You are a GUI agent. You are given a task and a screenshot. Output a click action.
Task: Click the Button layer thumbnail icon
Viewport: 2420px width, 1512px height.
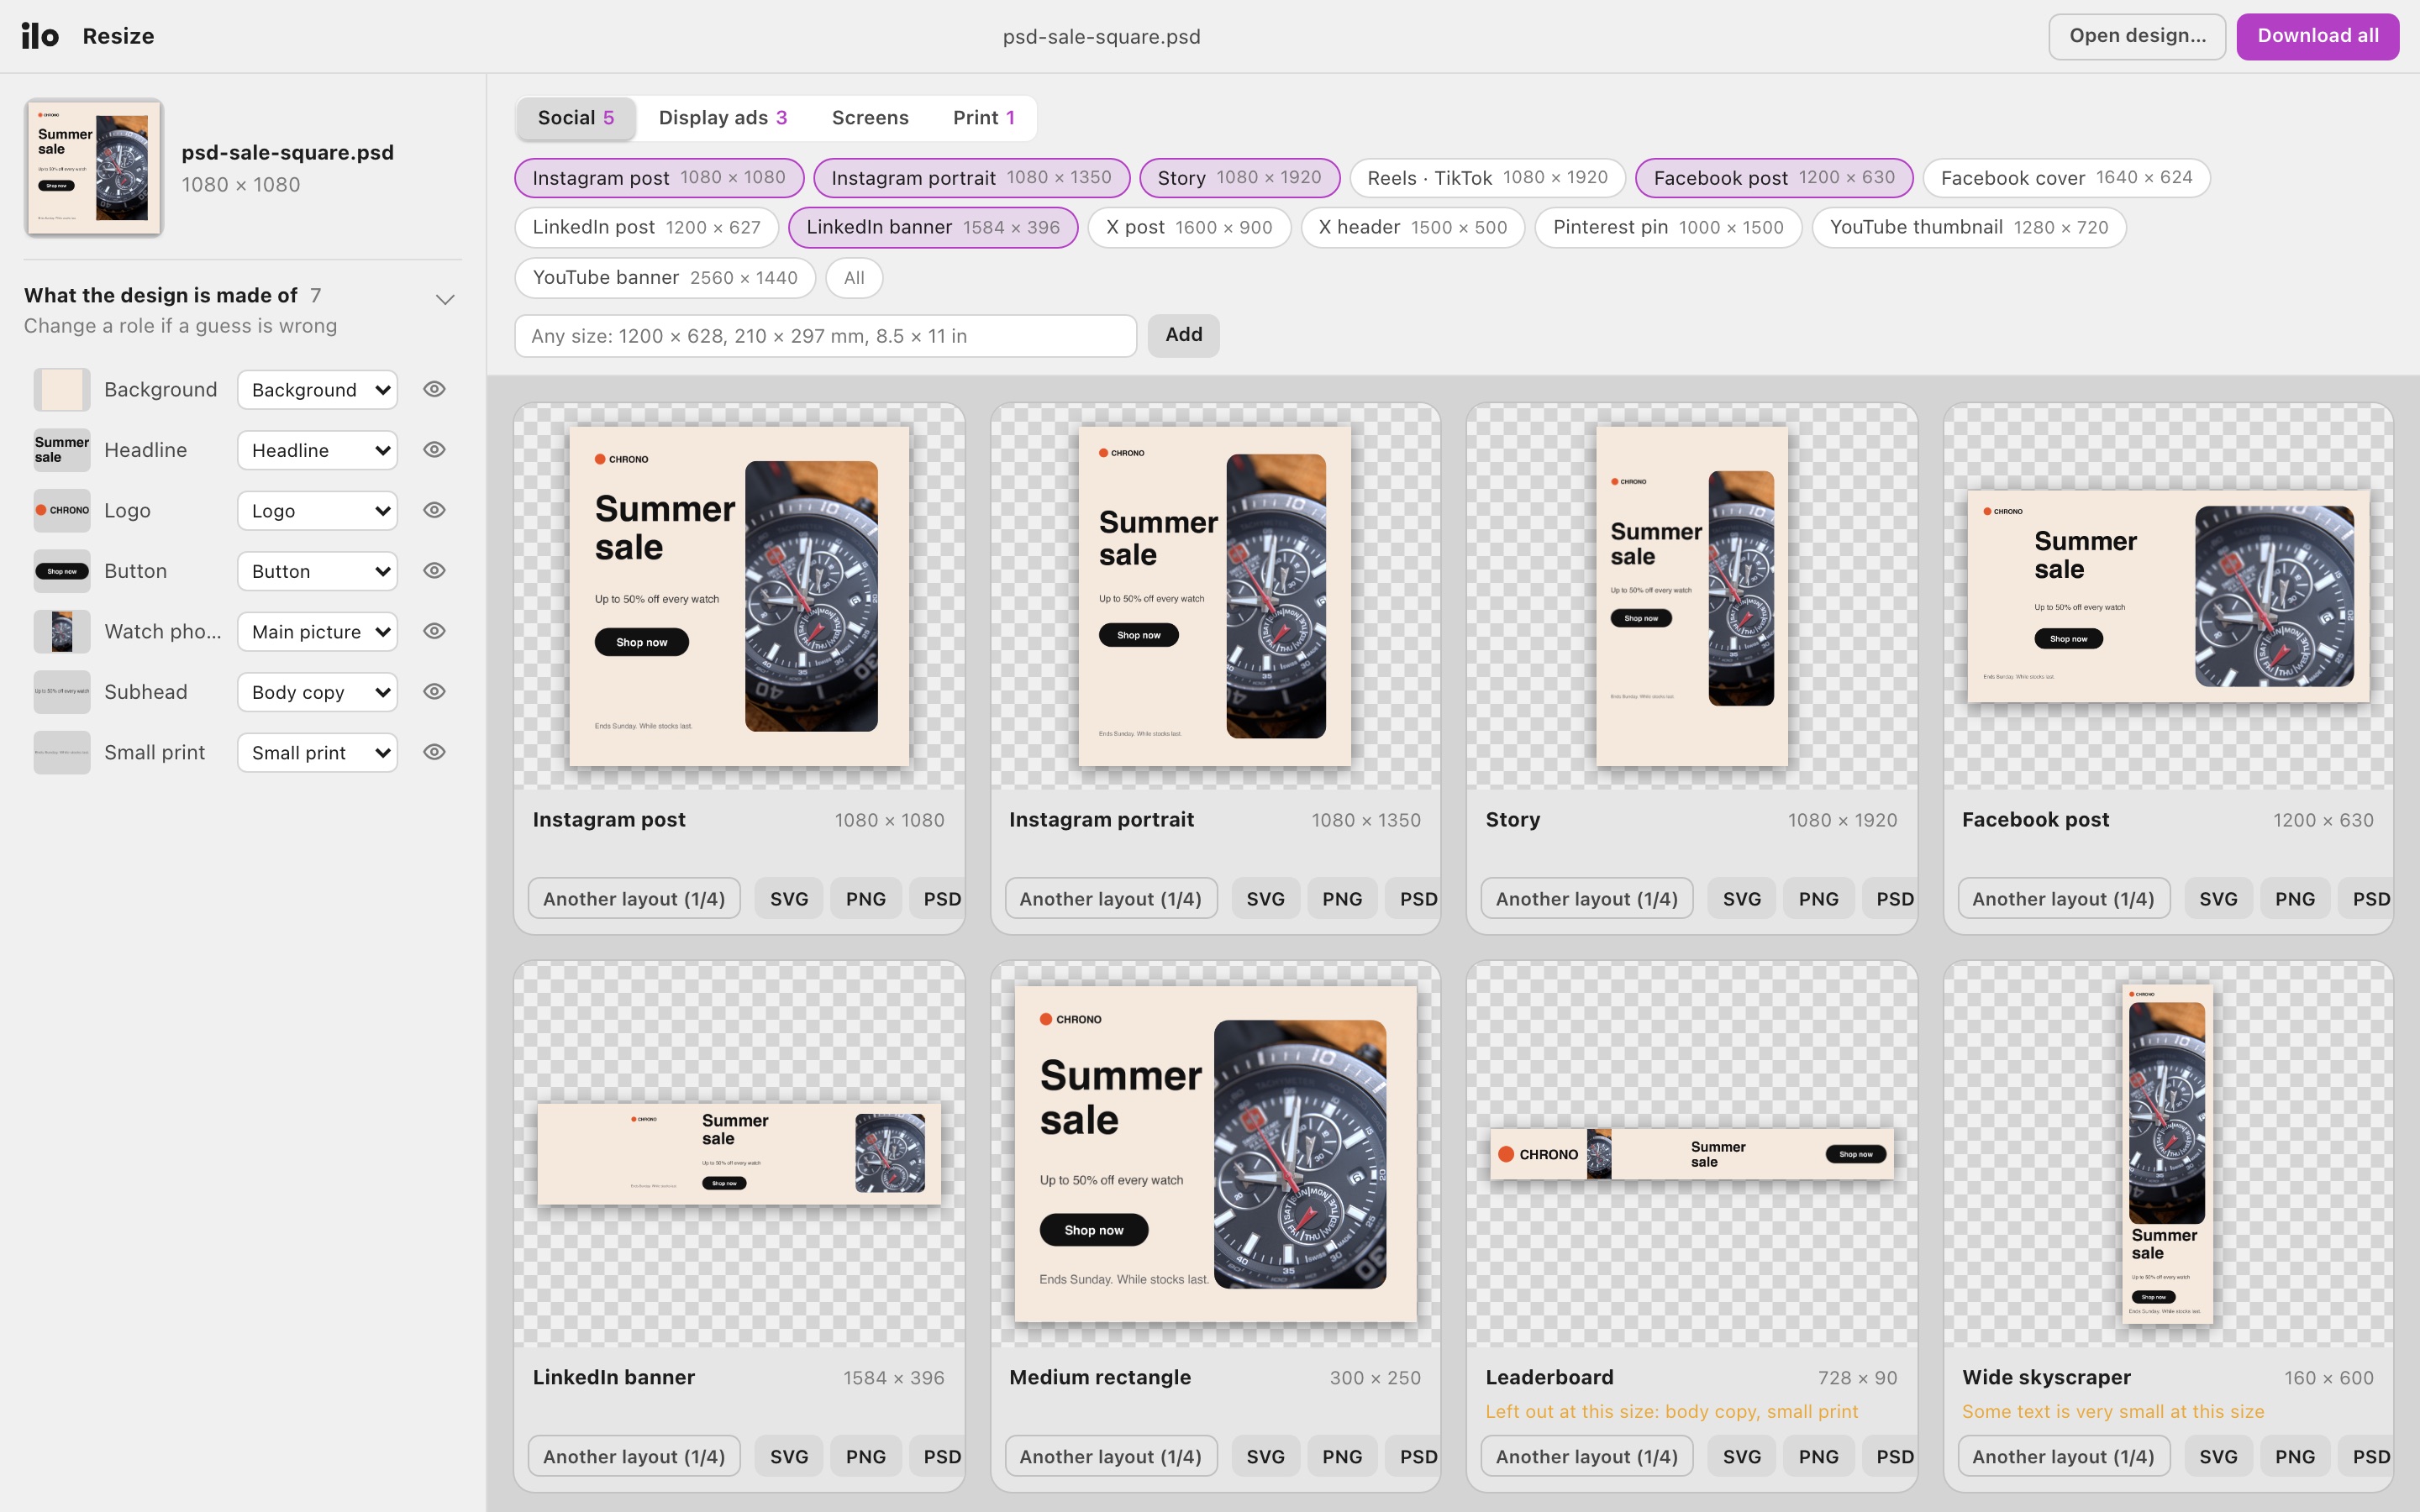click(62, 571)
